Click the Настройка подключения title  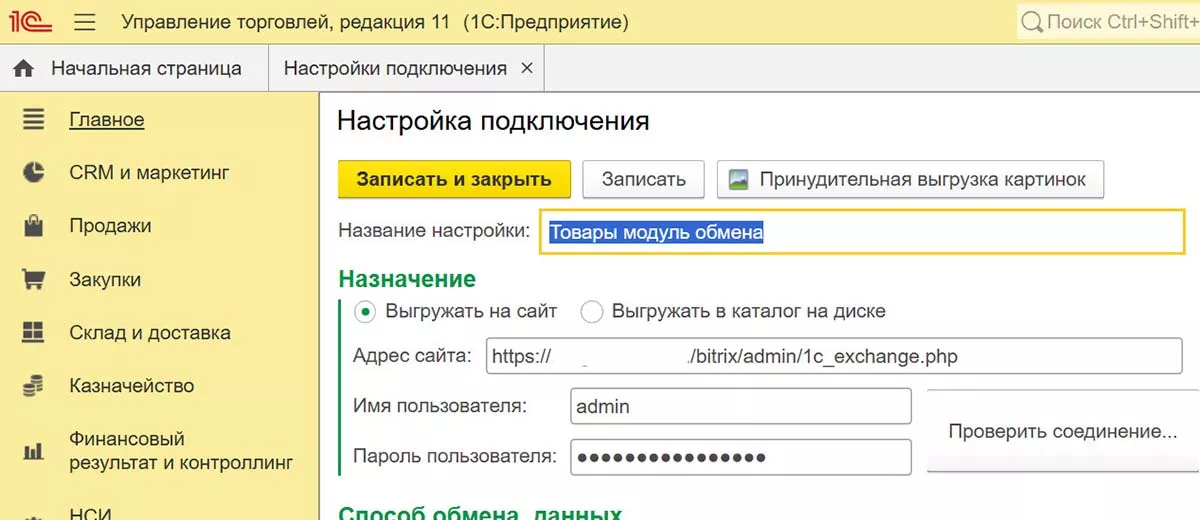[493, 121]
